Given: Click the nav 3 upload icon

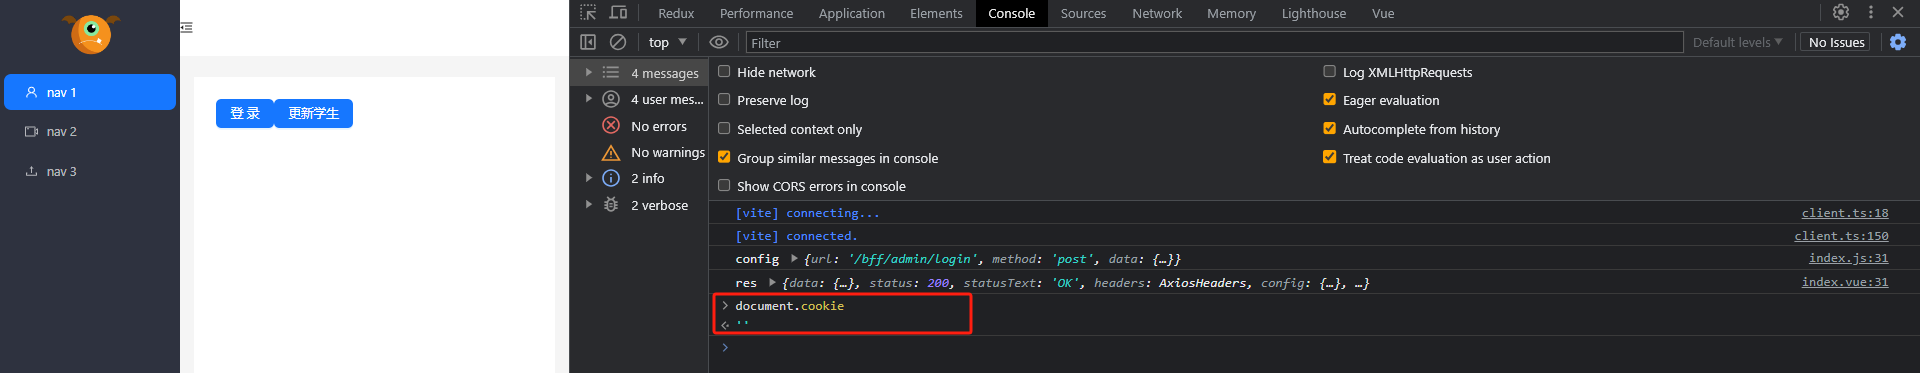Looking at the screenshot, I should 31,171.
